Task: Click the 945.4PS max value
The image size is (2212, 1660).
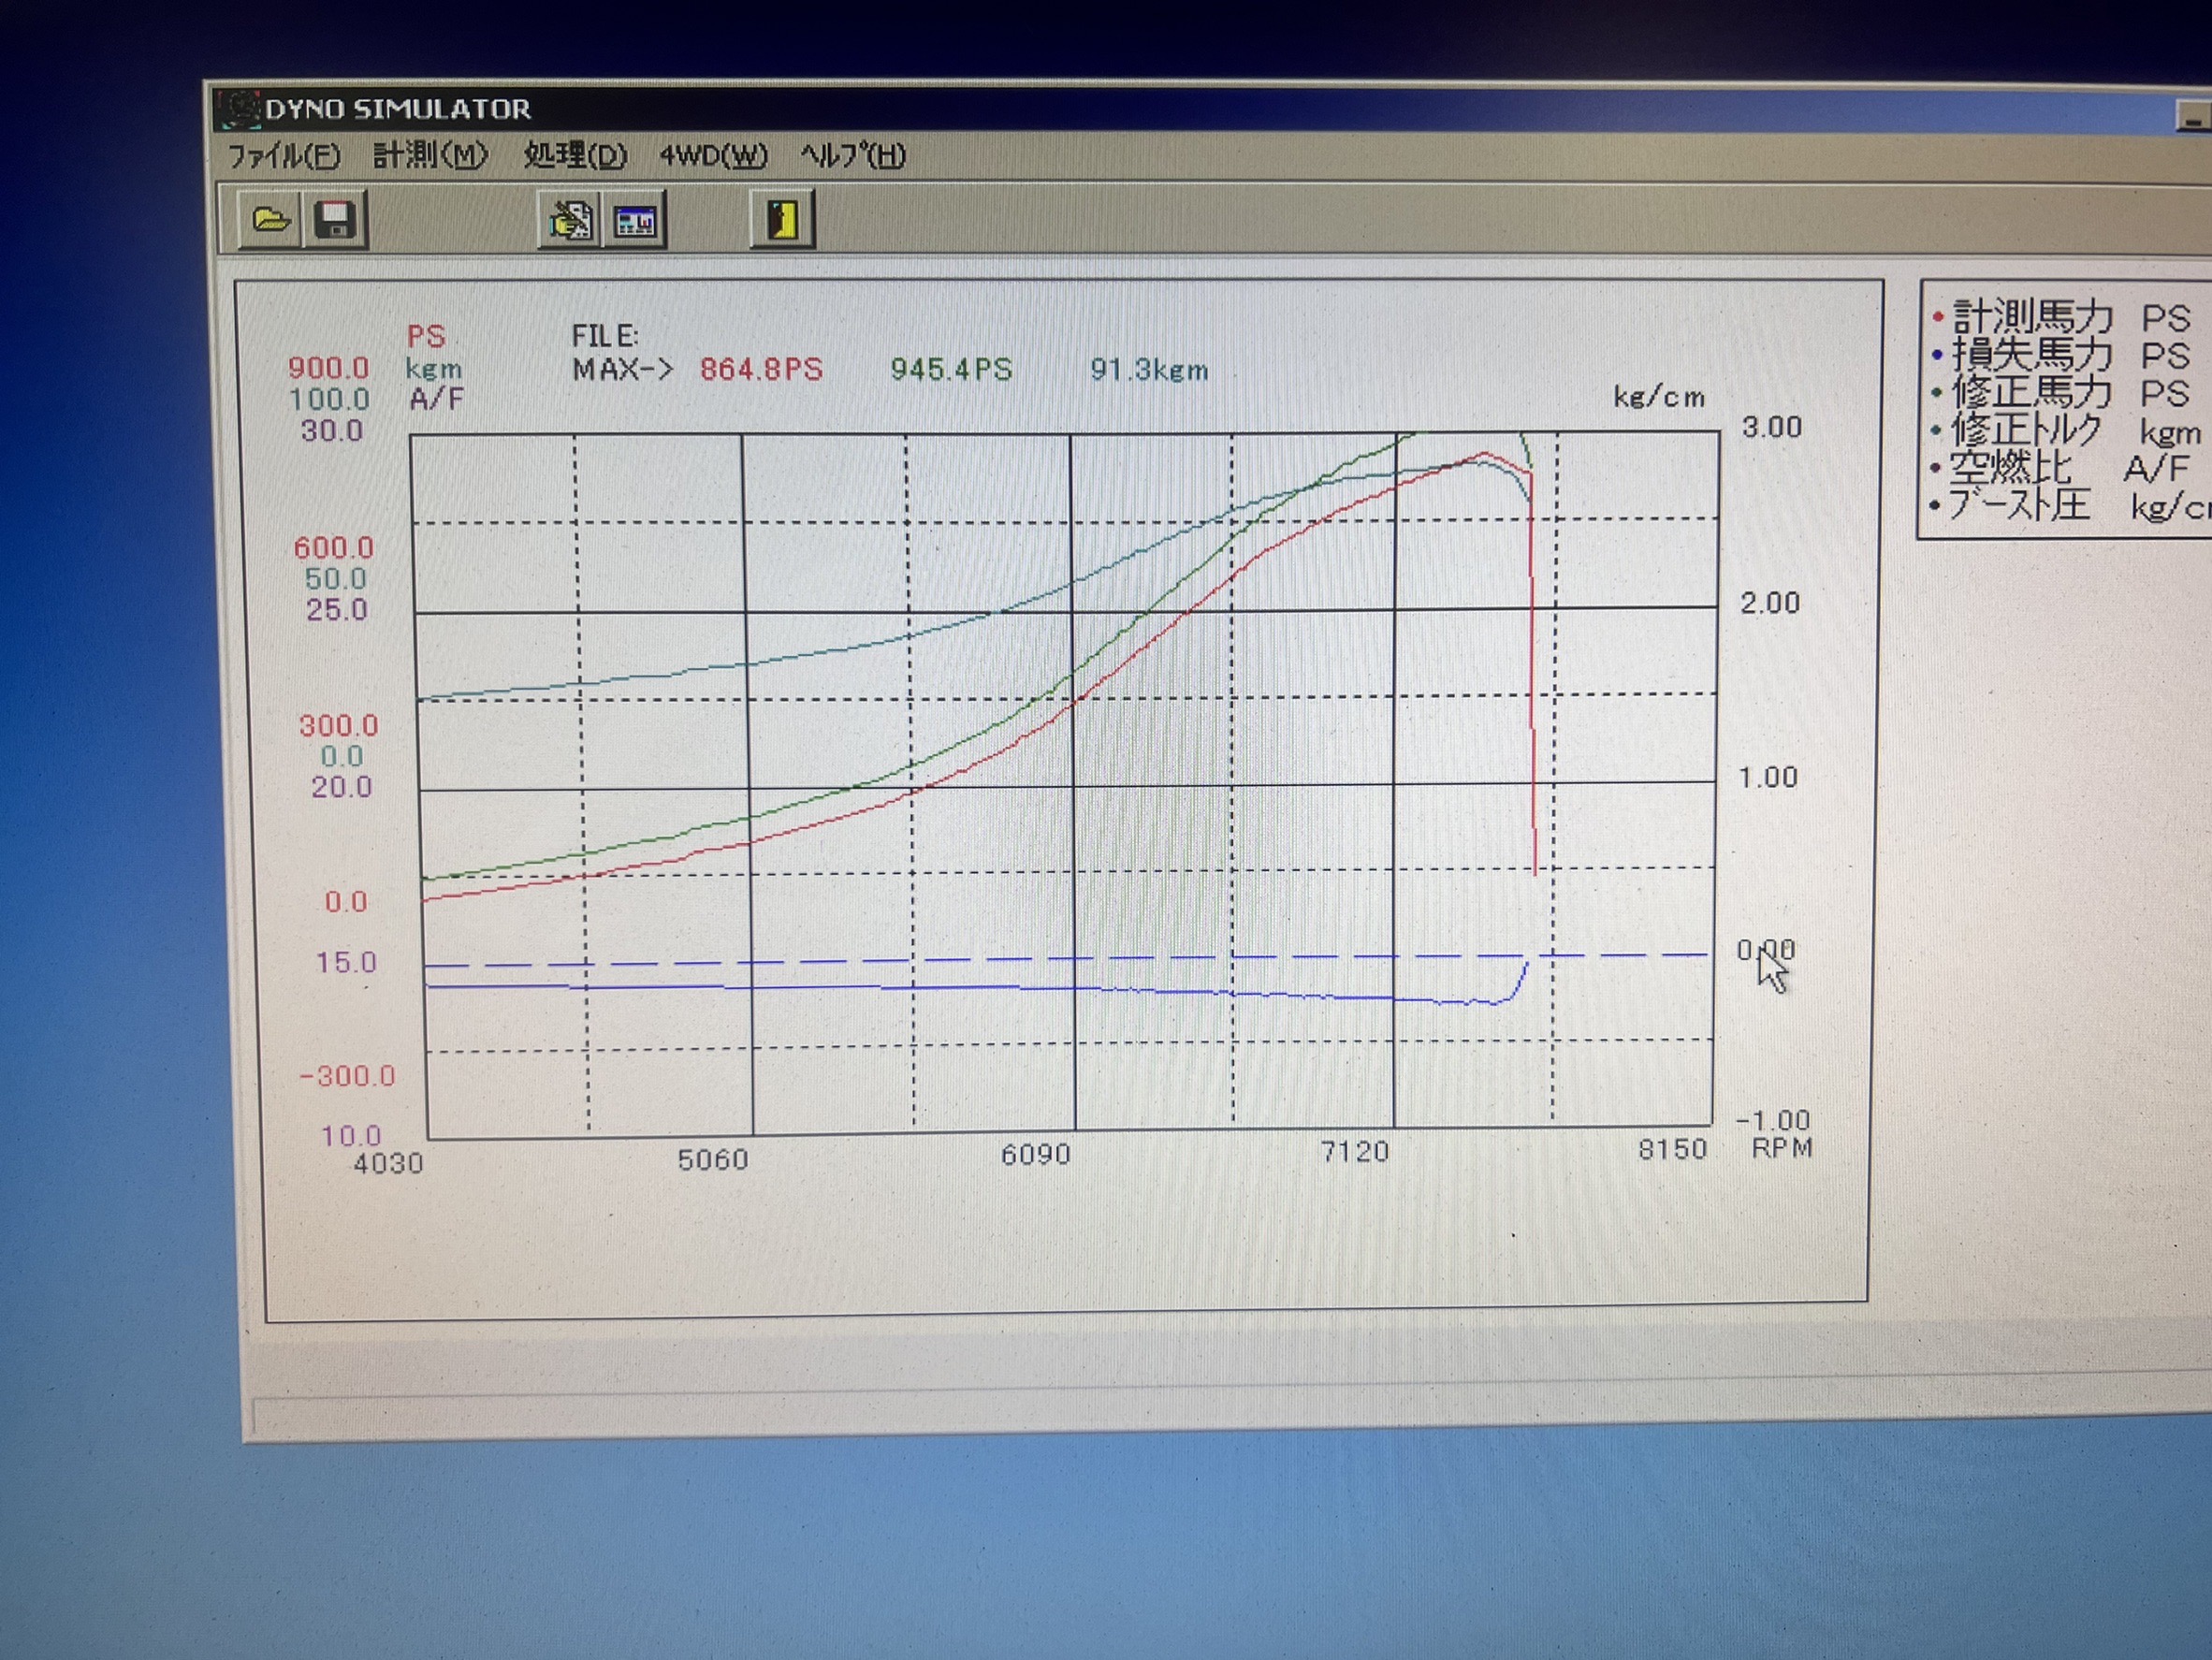Action: point(951,369)
